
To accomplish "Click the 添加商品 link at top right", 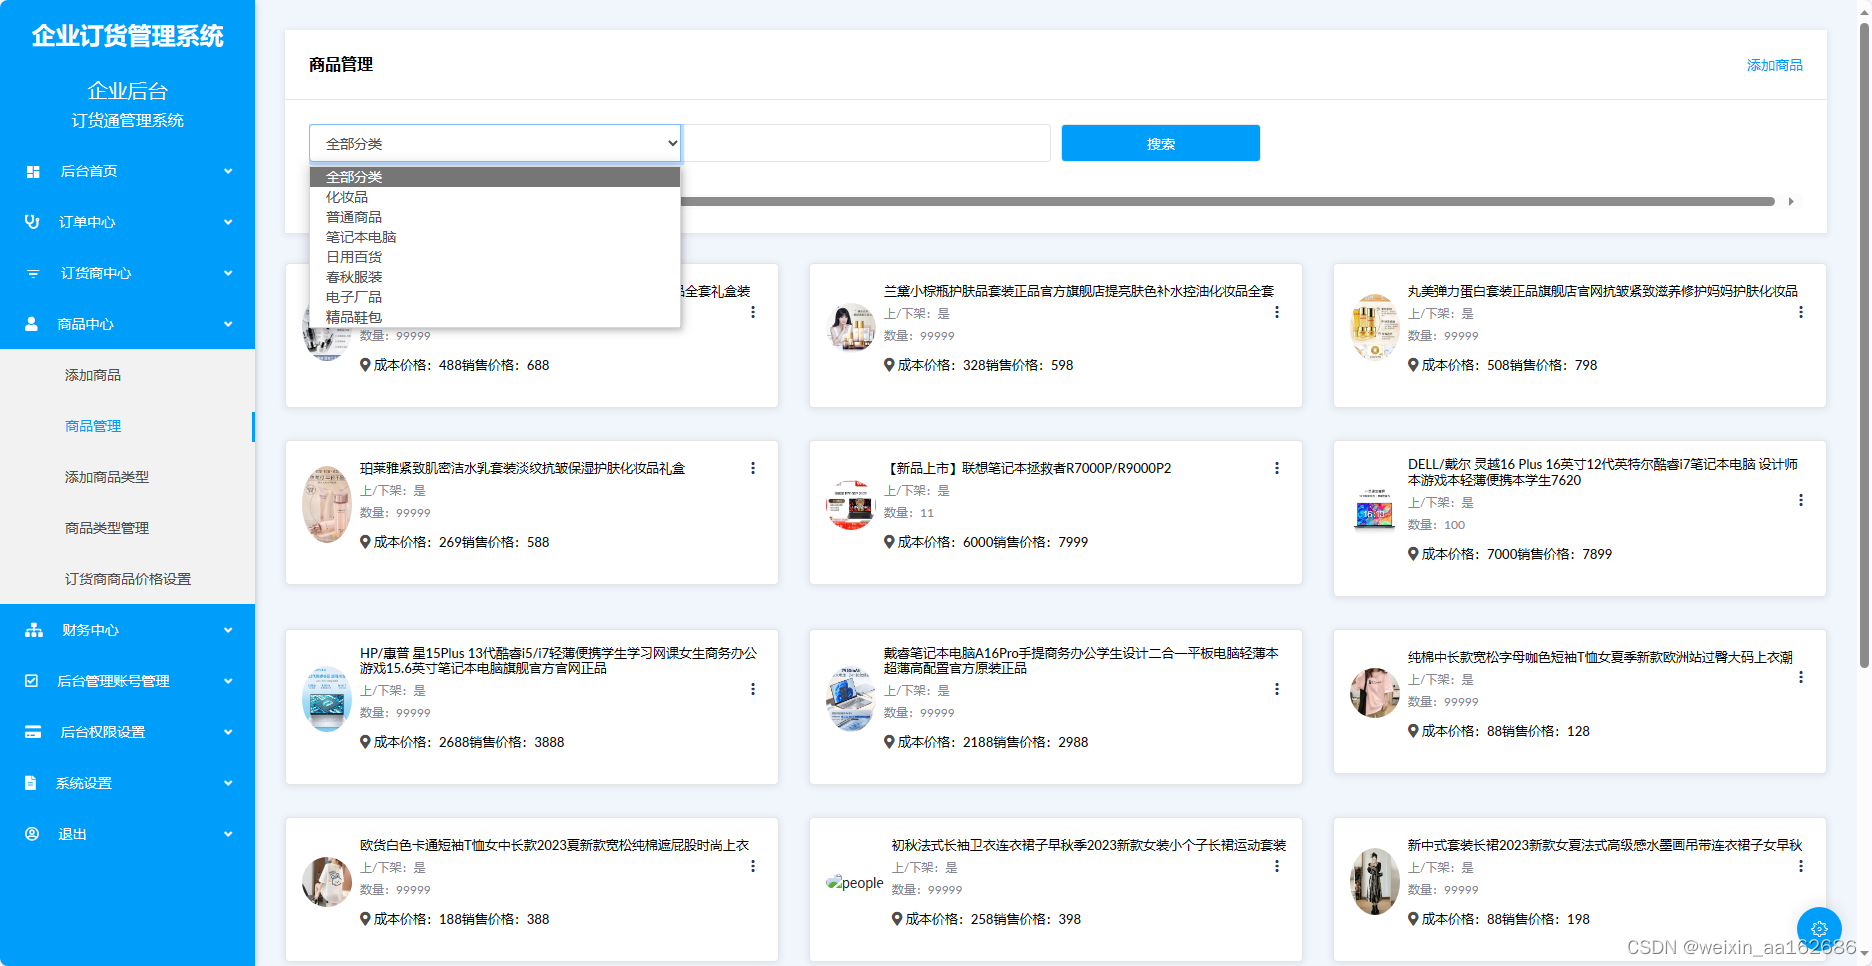I will pyautogui.click(x=1774, y=65).
